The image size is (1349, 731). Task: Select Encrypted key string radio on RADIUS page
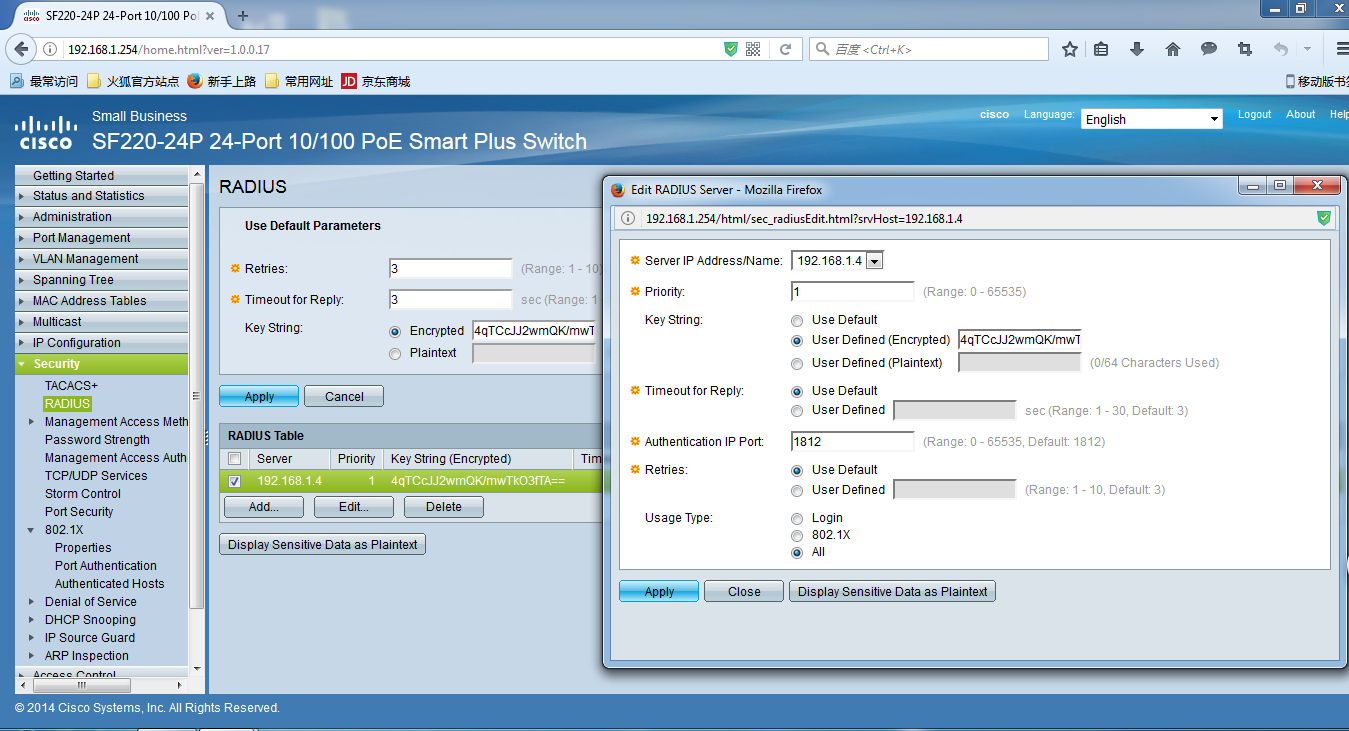tap(395, 331)
